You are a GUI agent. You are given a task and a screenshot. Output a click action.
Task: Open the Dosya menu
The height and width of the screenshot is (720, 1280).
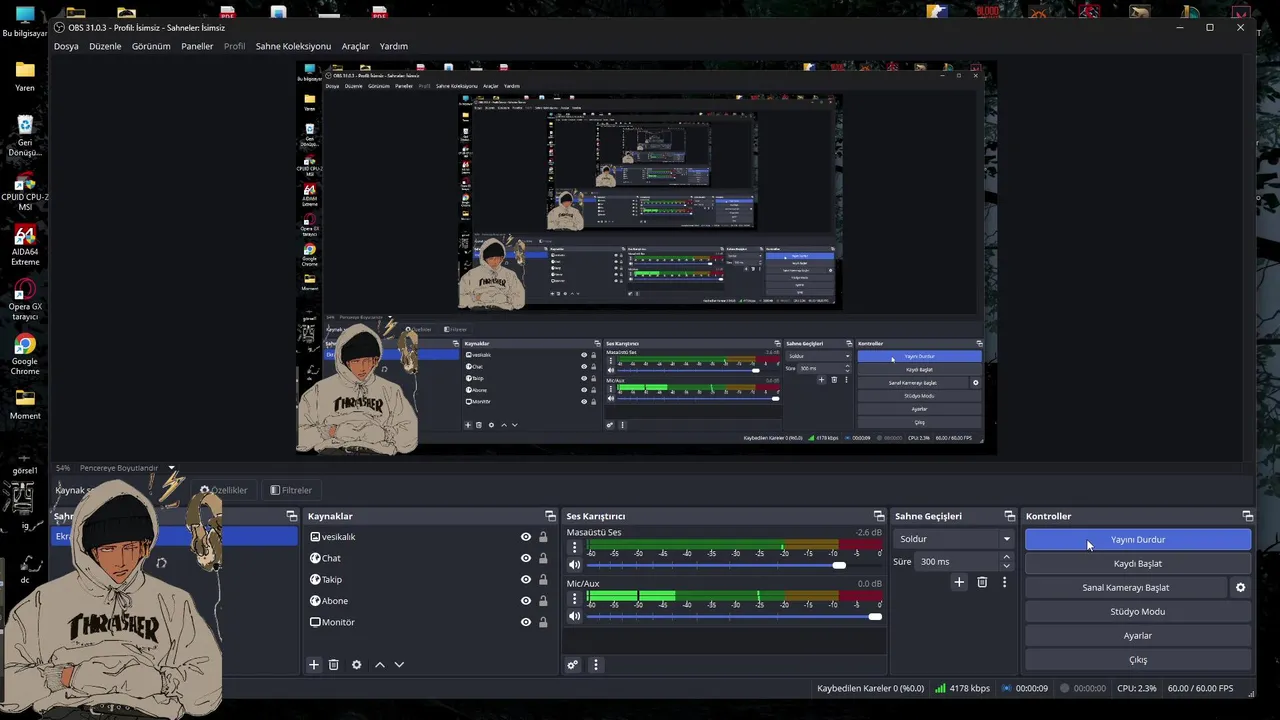(66, 46)
